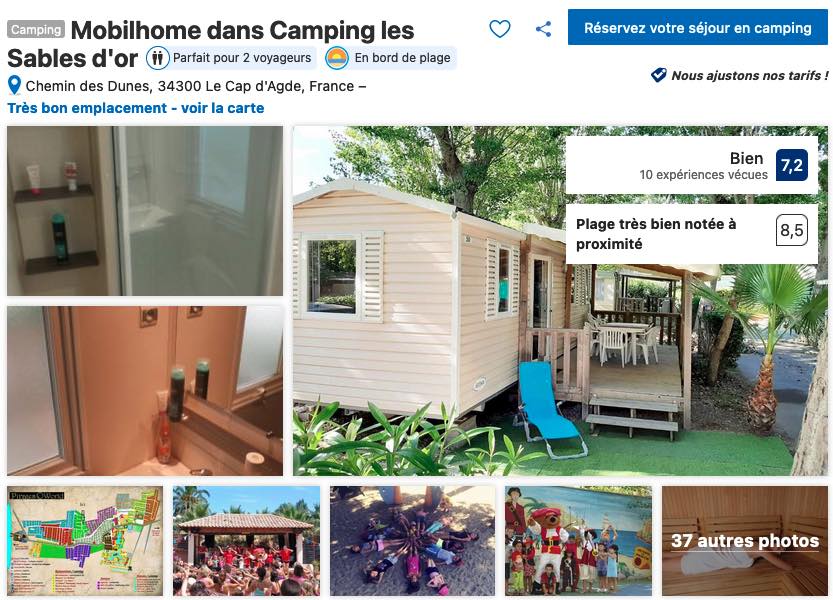Open the shower shelf bathroom photo

coord(145,210)
